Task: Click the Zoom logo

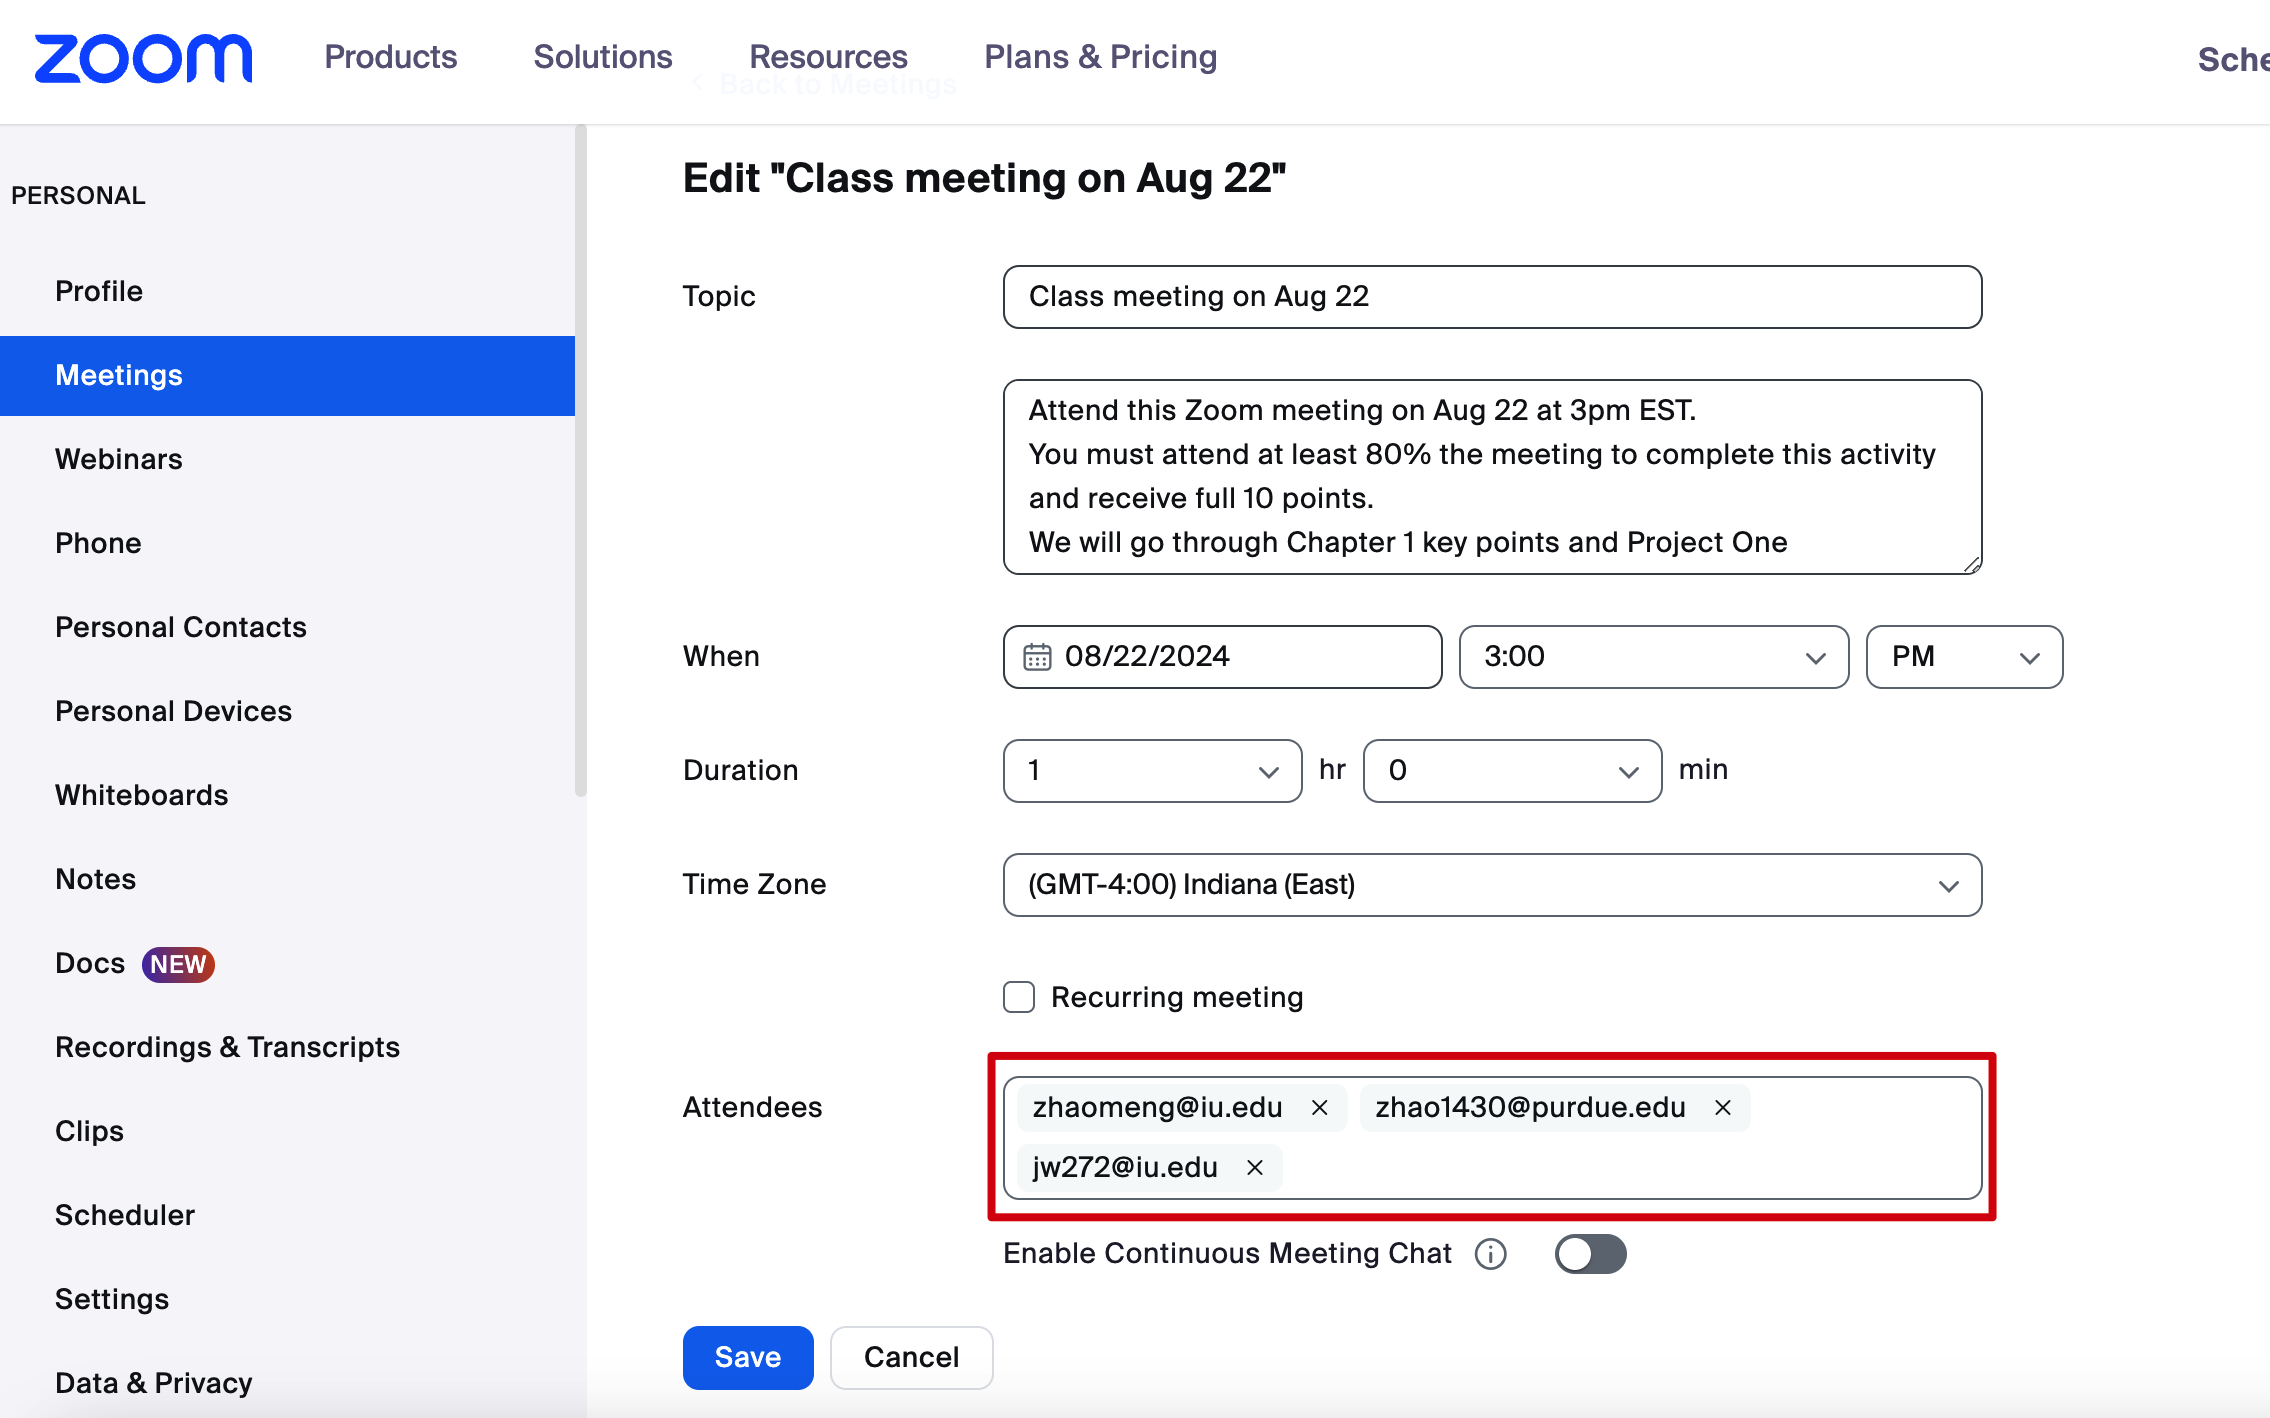Action: click(143, 58)
